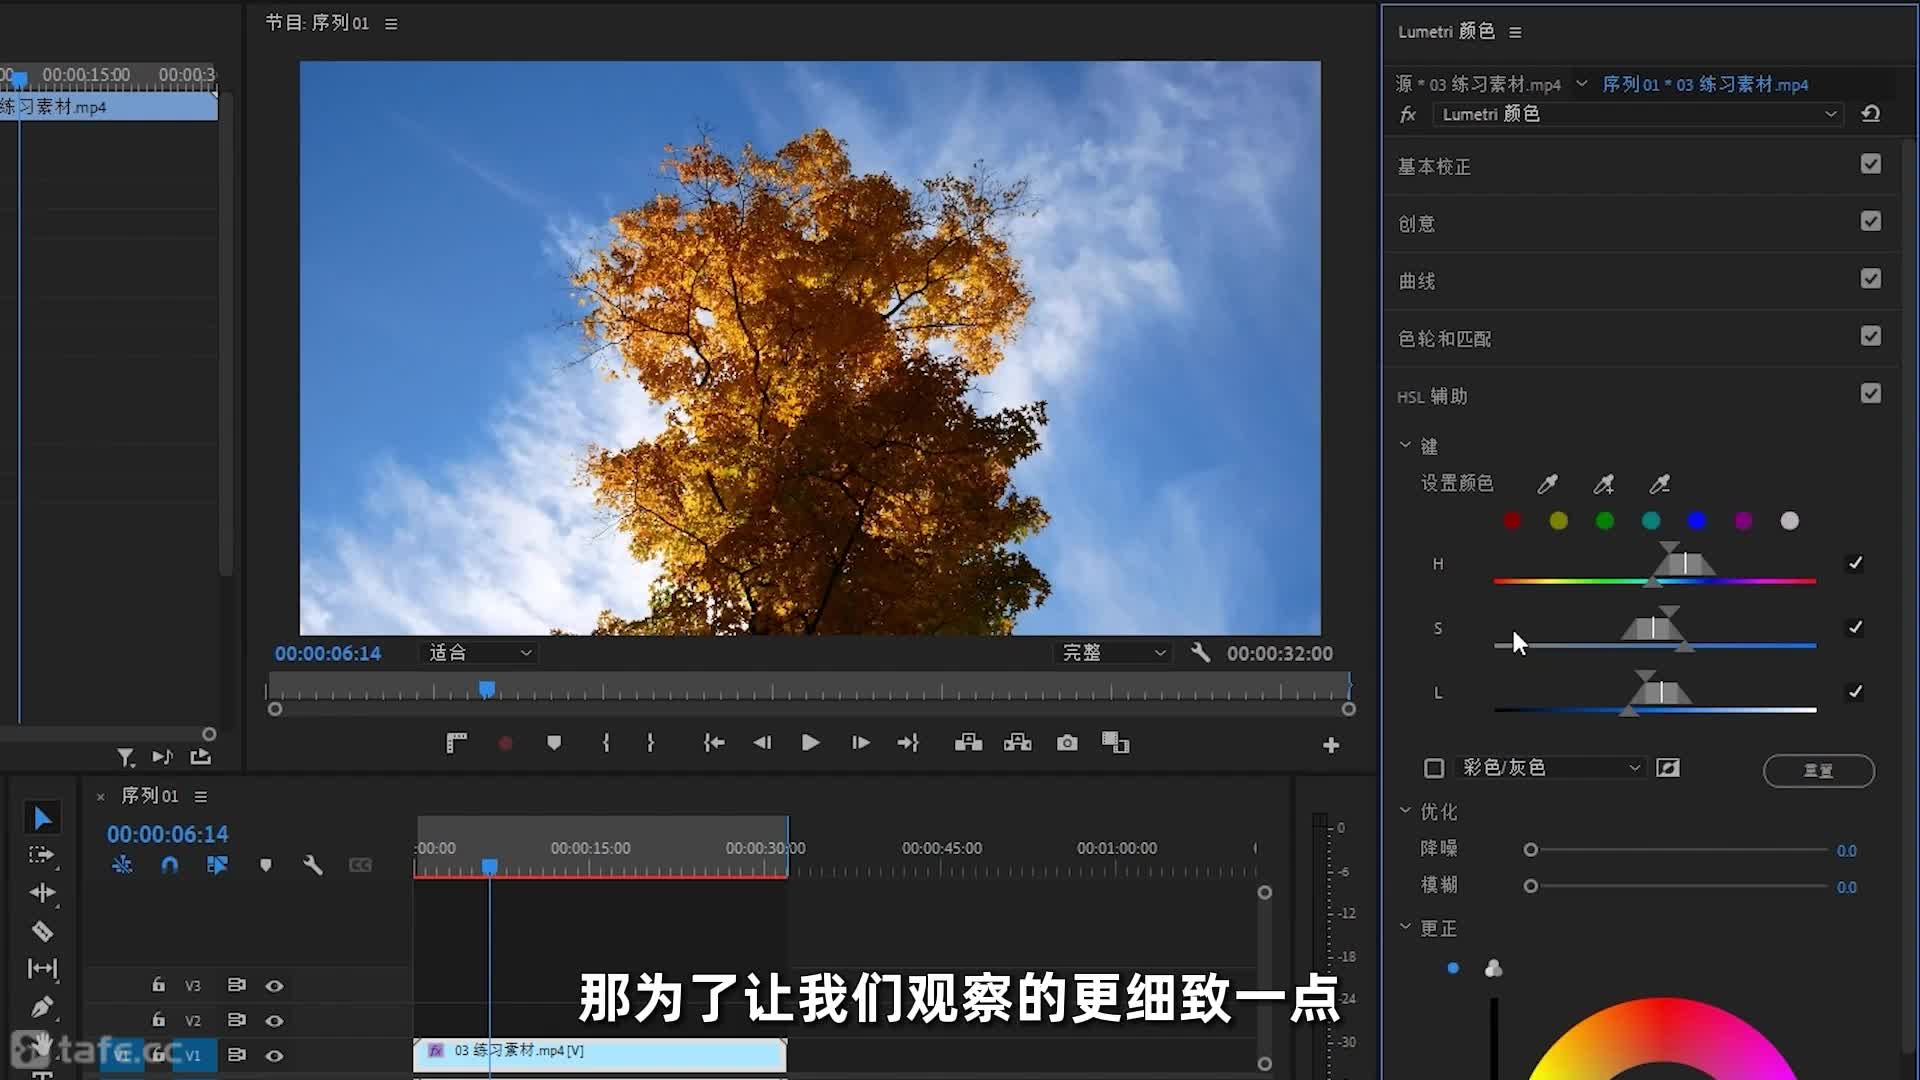This screenshot has height=1080, width=1920.
Task: Click the 模糊 slider handle
Action: 1530,886
